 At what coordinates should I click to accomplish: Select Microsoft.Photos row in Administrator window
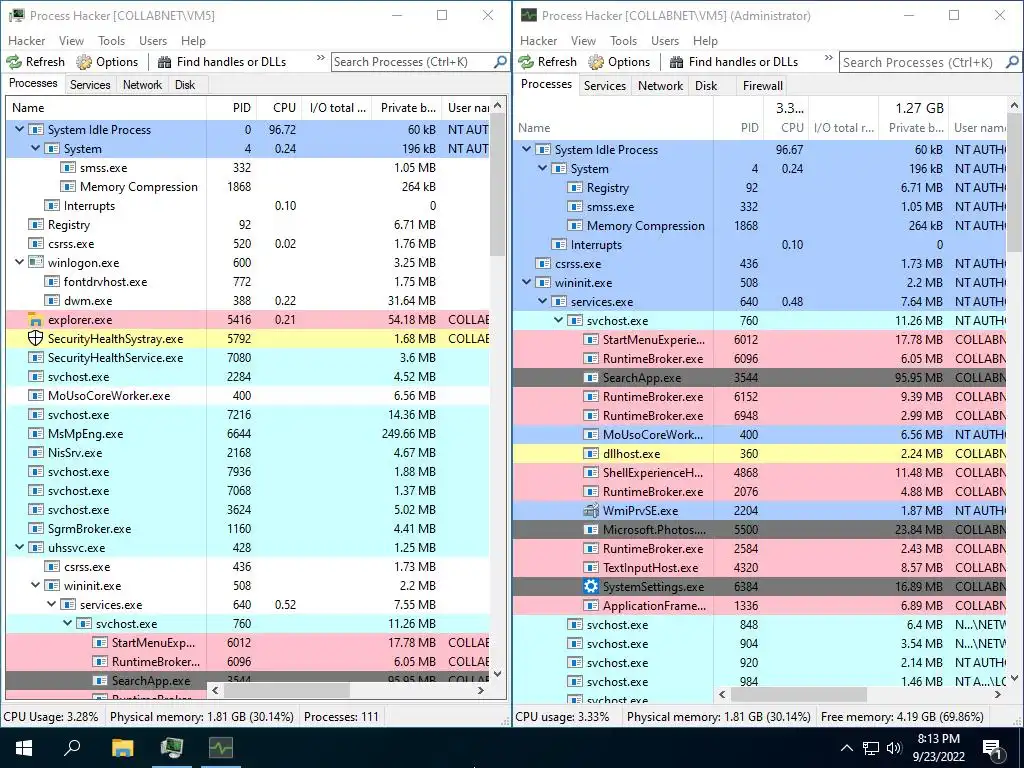point(760,530)
